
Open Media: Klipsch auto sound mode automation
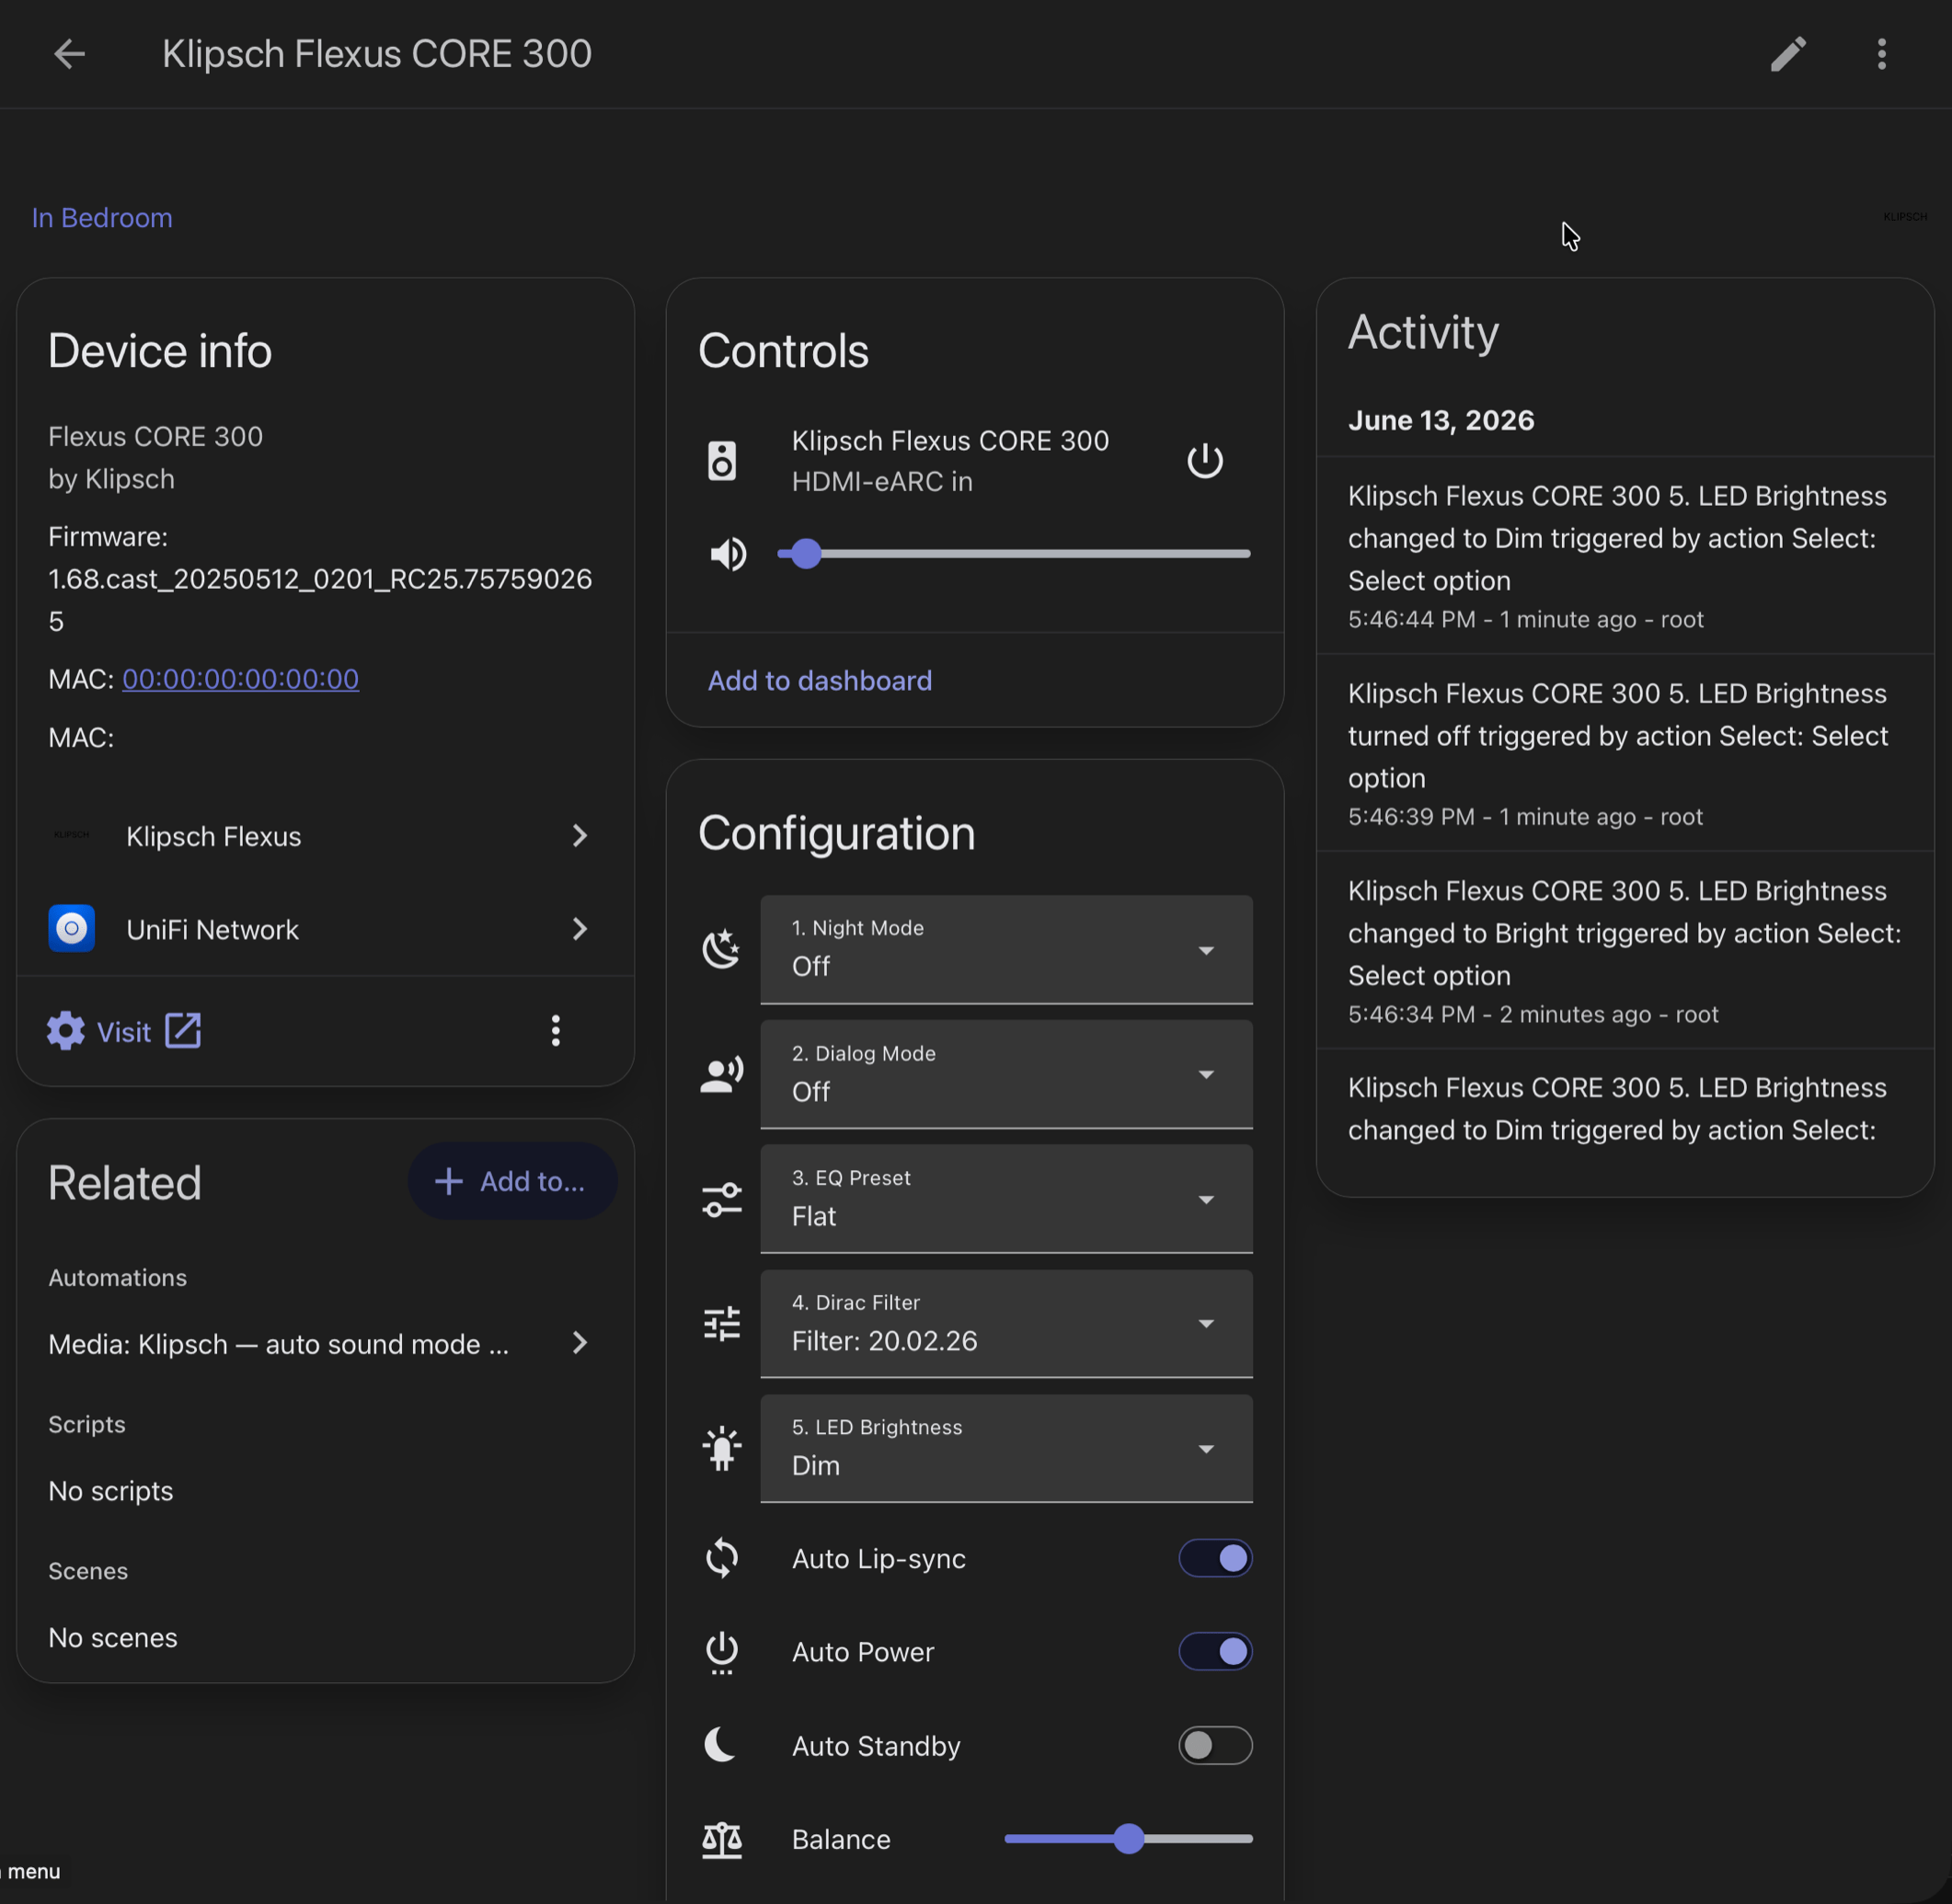(325, 1343)
